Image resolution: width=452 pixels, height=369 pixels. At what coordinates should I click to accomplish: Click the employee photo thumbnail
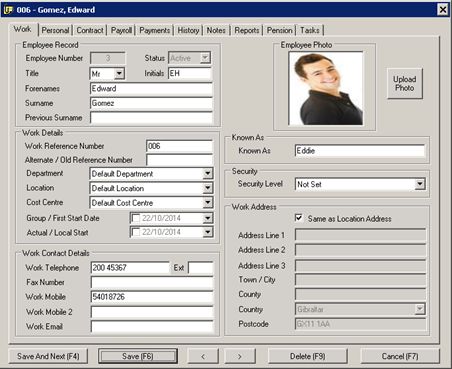click(326, 88)
